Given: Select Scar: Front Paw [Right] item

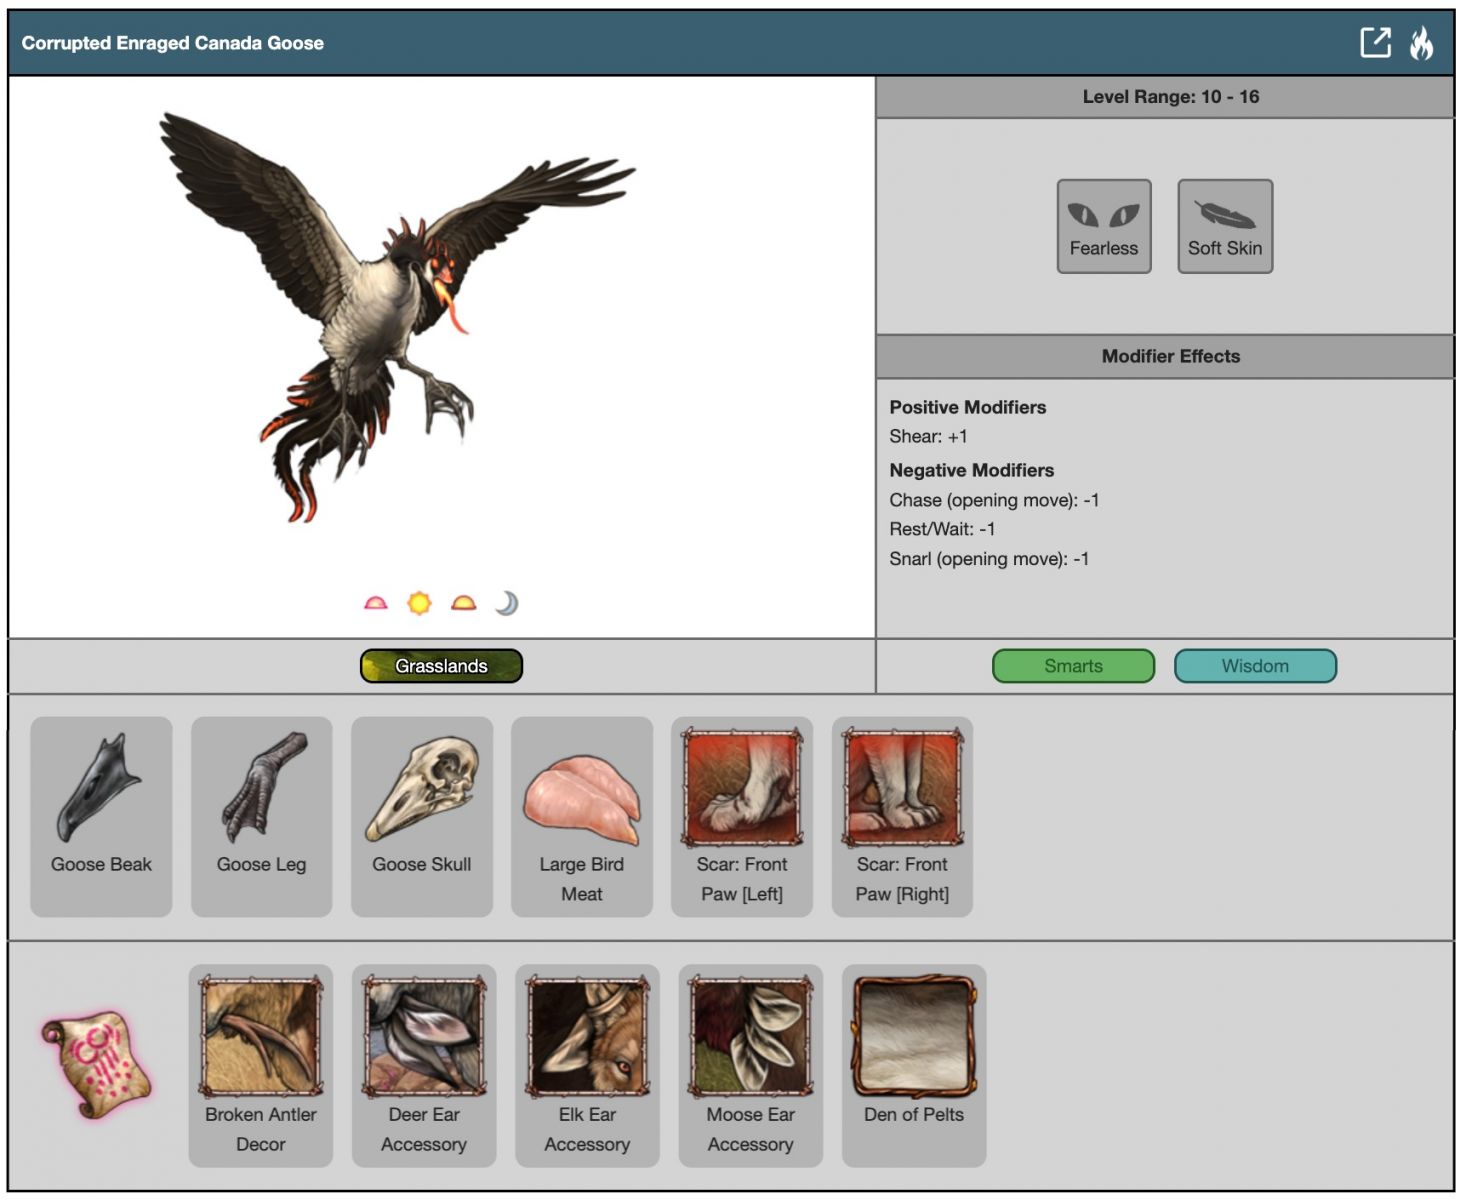Looking at the screenshot, I should coord(901,816).
